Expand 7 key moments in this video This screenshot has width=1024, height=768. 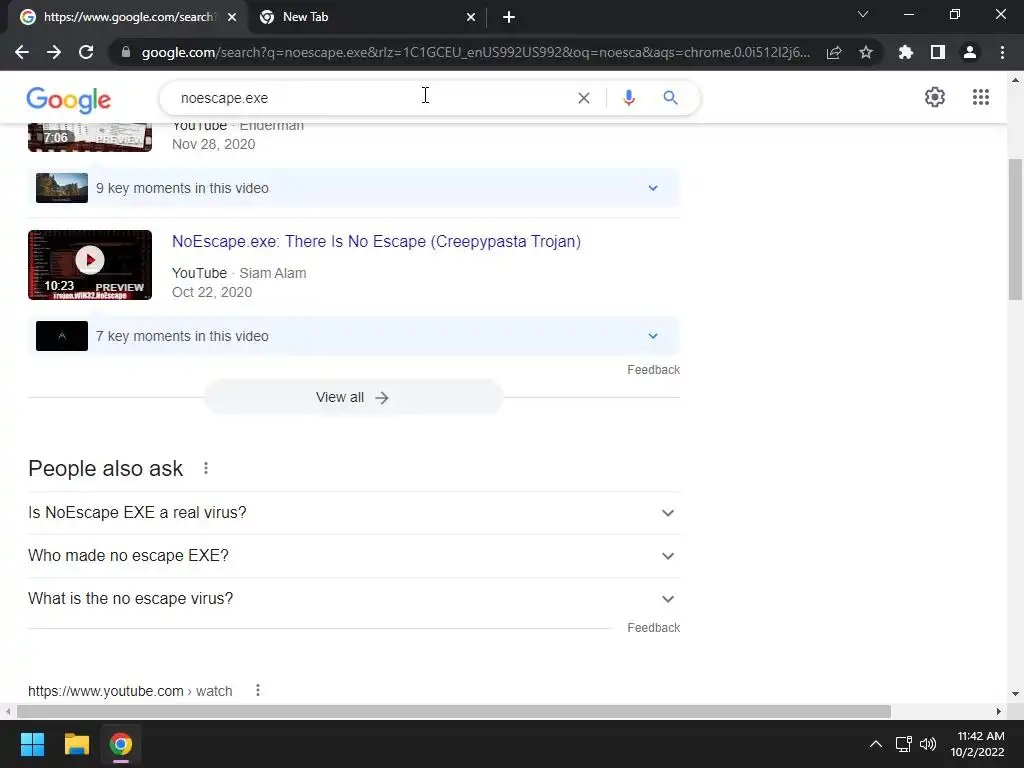pos(353,336)
